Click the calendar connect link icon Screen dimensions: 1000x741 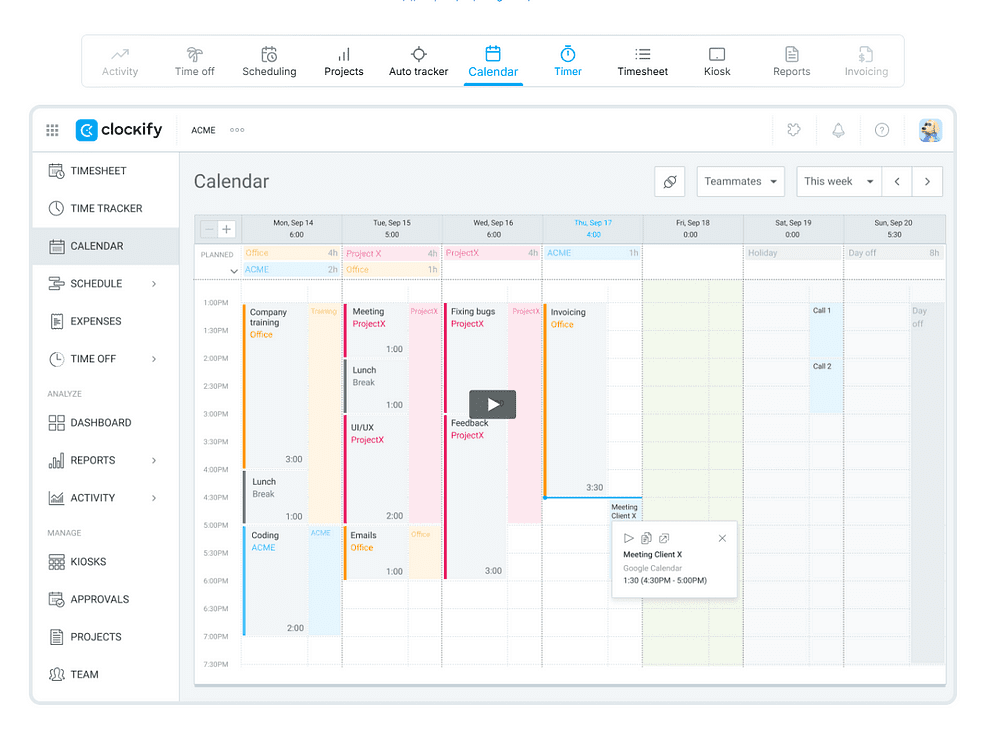[670, 182]
